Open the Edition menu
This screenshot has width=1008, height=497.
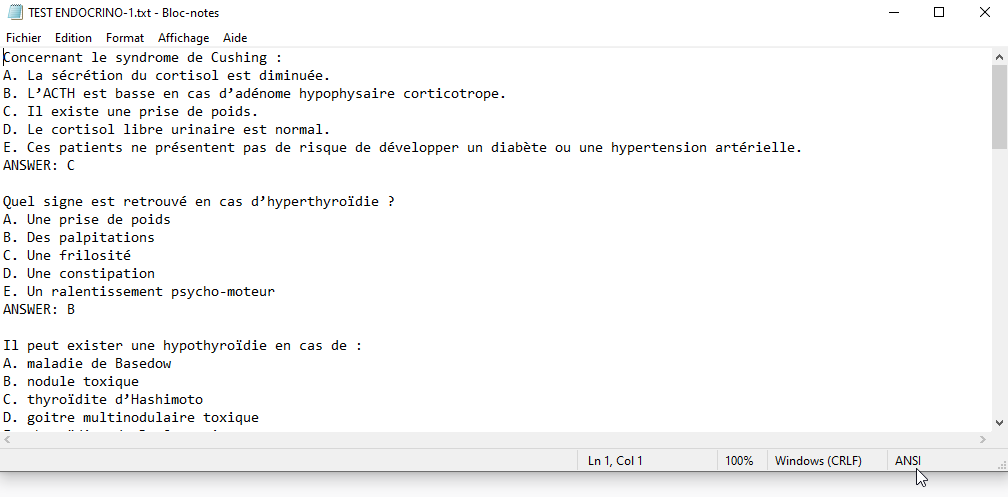pos(73,38)
